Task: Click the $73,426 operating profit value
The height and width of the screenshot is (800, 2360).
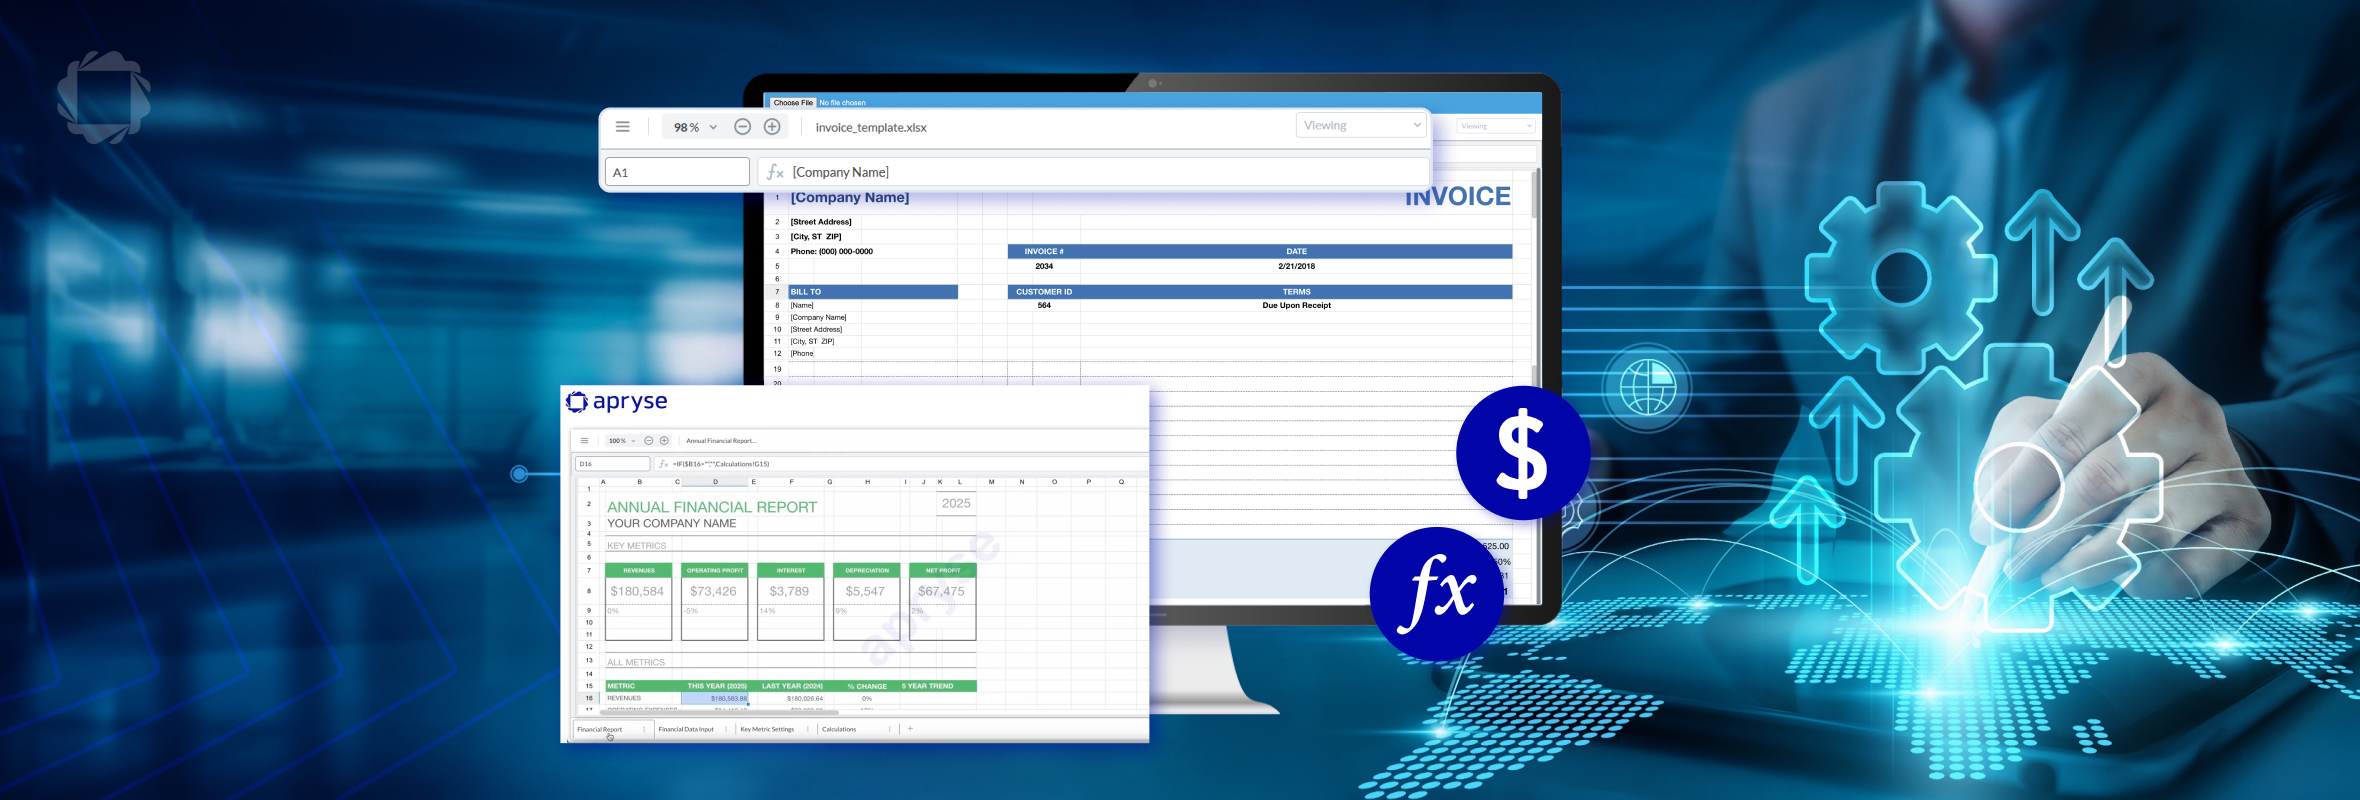Action: tap(713, 592)
